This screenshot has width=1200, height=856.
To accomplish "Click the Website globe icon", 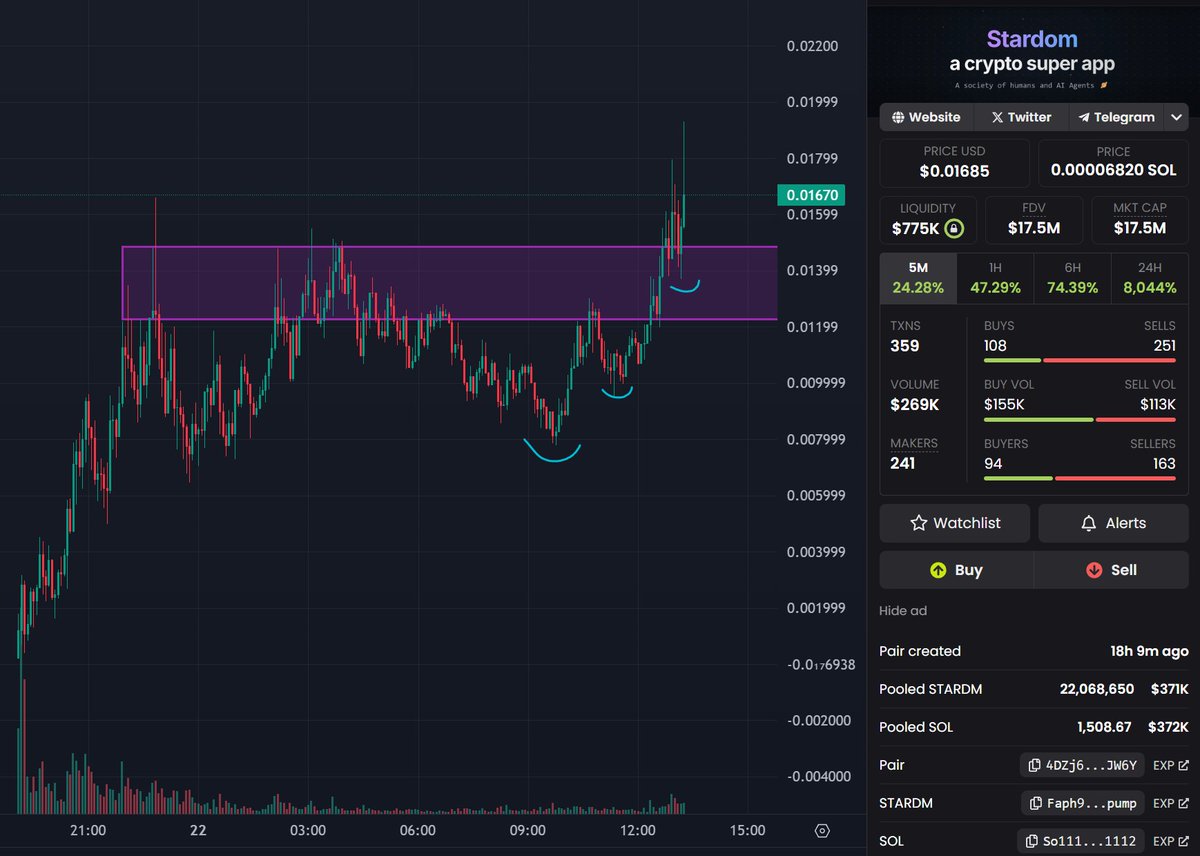I will 901,117.
